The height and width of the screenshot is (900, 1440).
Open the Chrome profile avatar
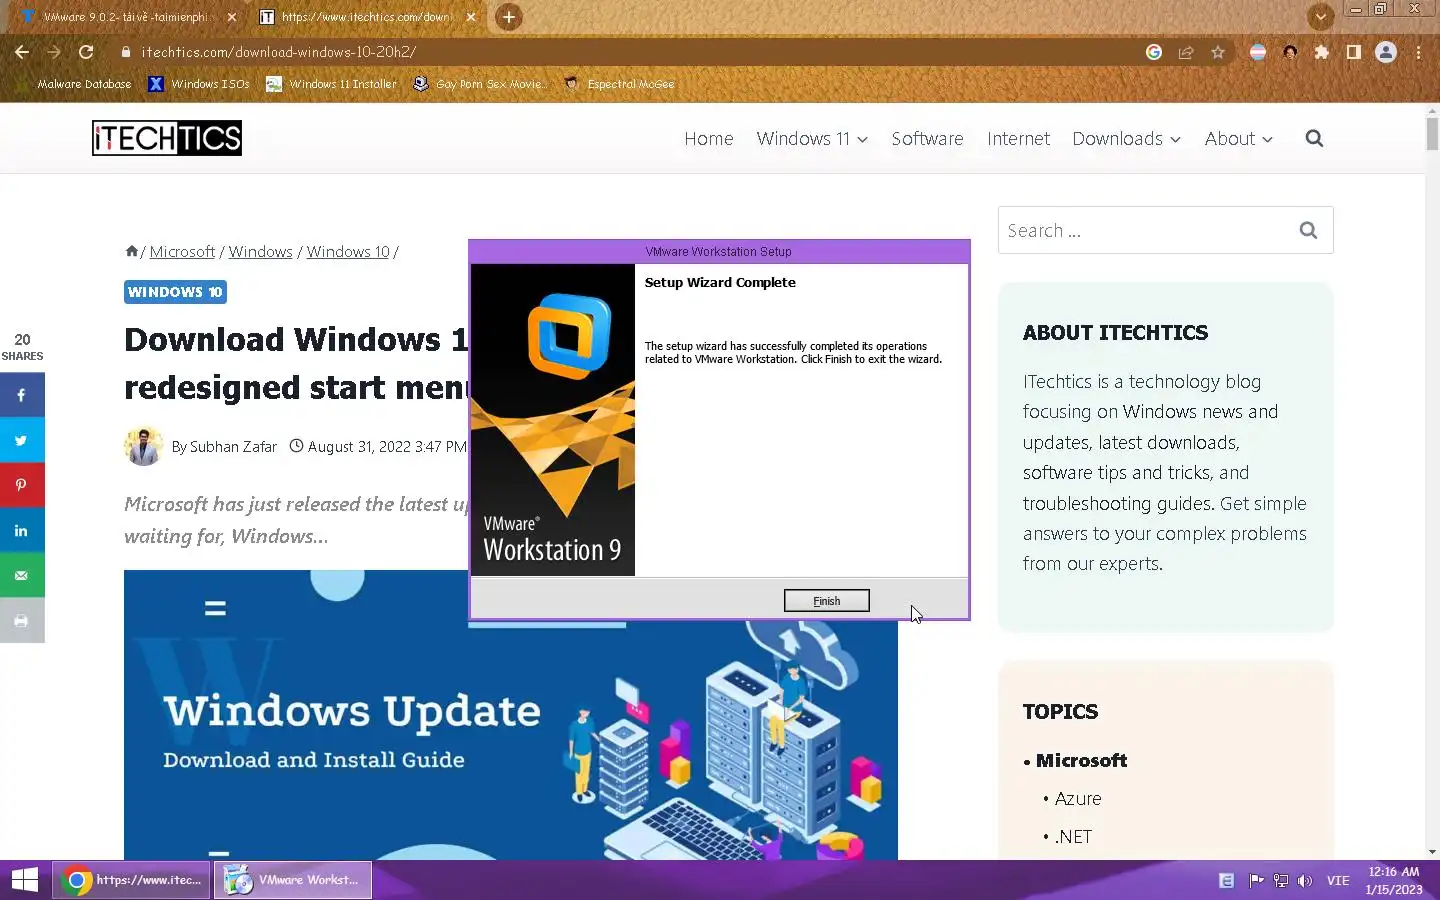pos(1386,52)
